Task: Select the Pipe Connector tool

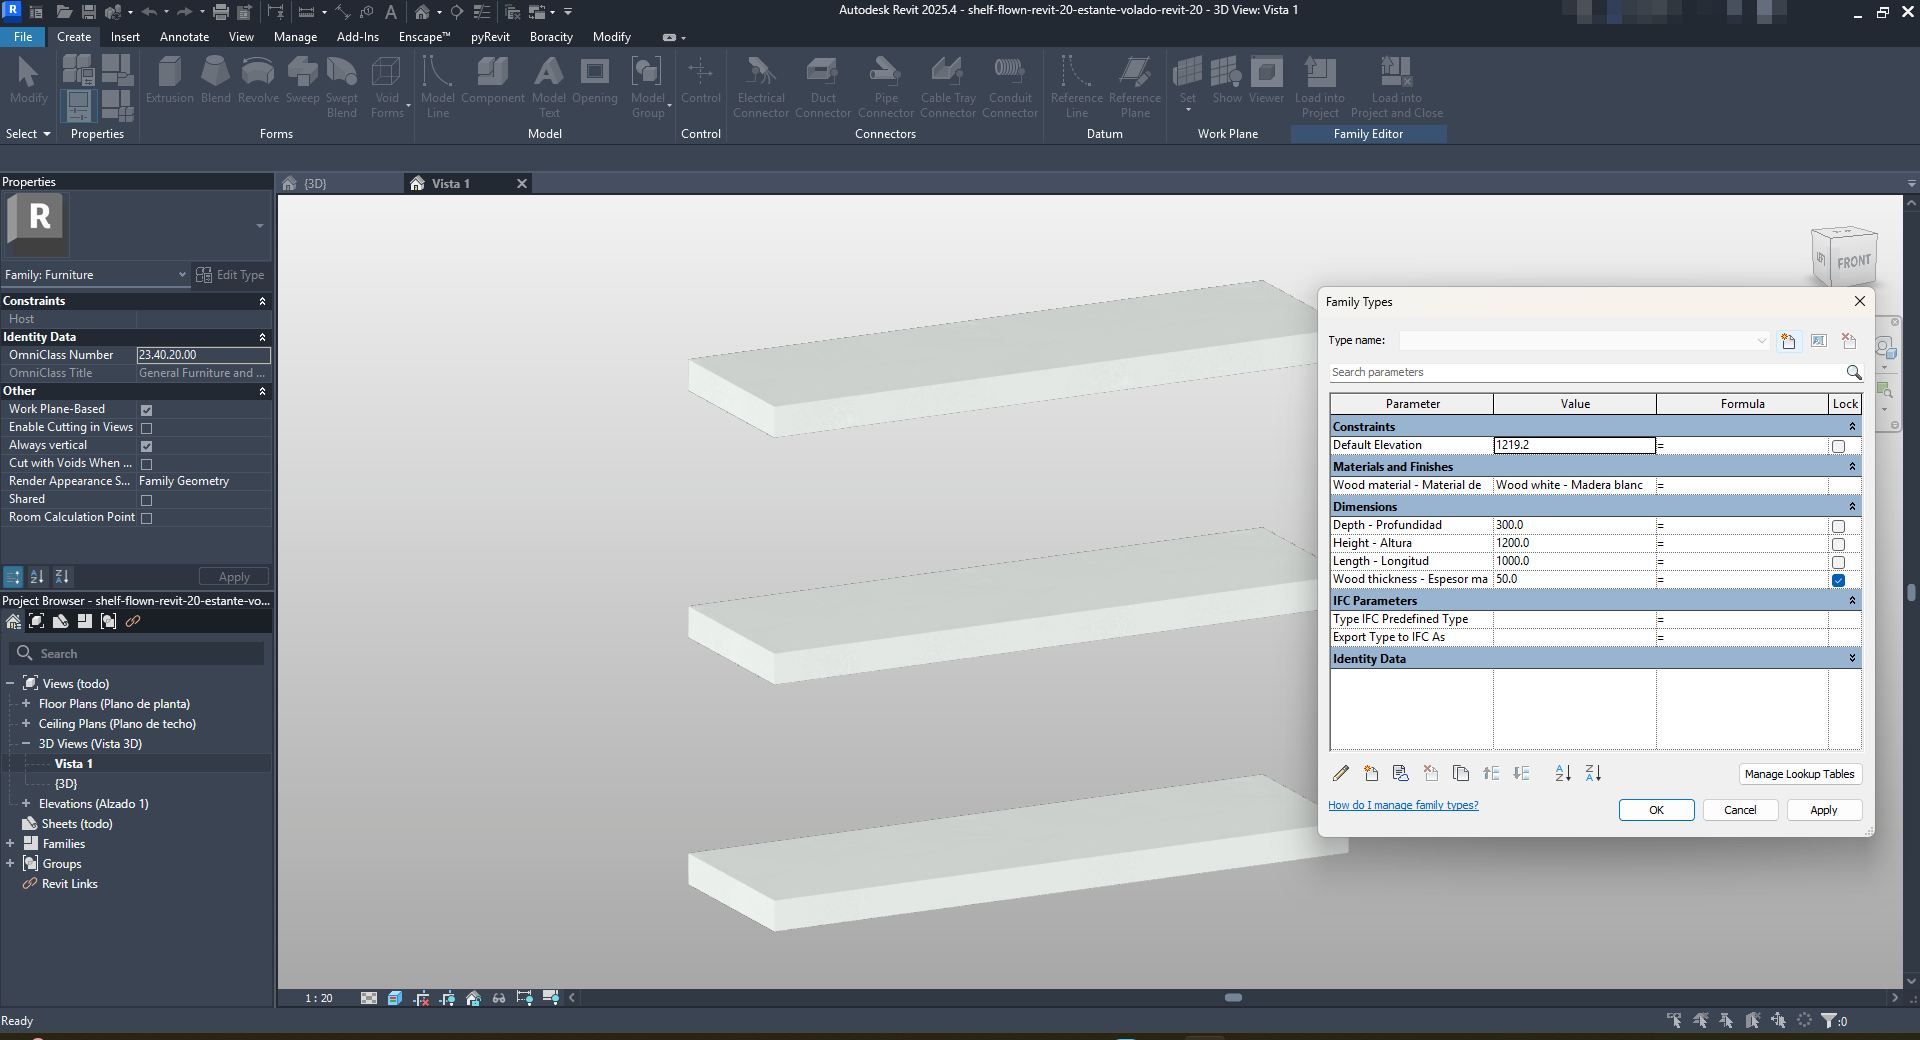Action: pyautogui.click(x=885, y=87)
